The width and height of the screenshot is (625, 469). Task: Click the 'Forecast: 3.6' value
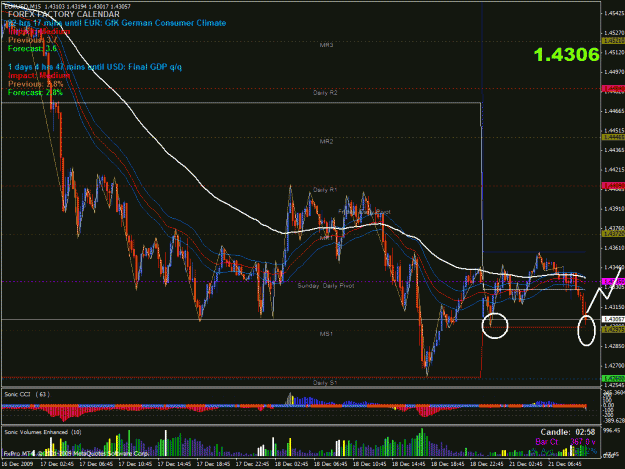[x=32, y=49]
